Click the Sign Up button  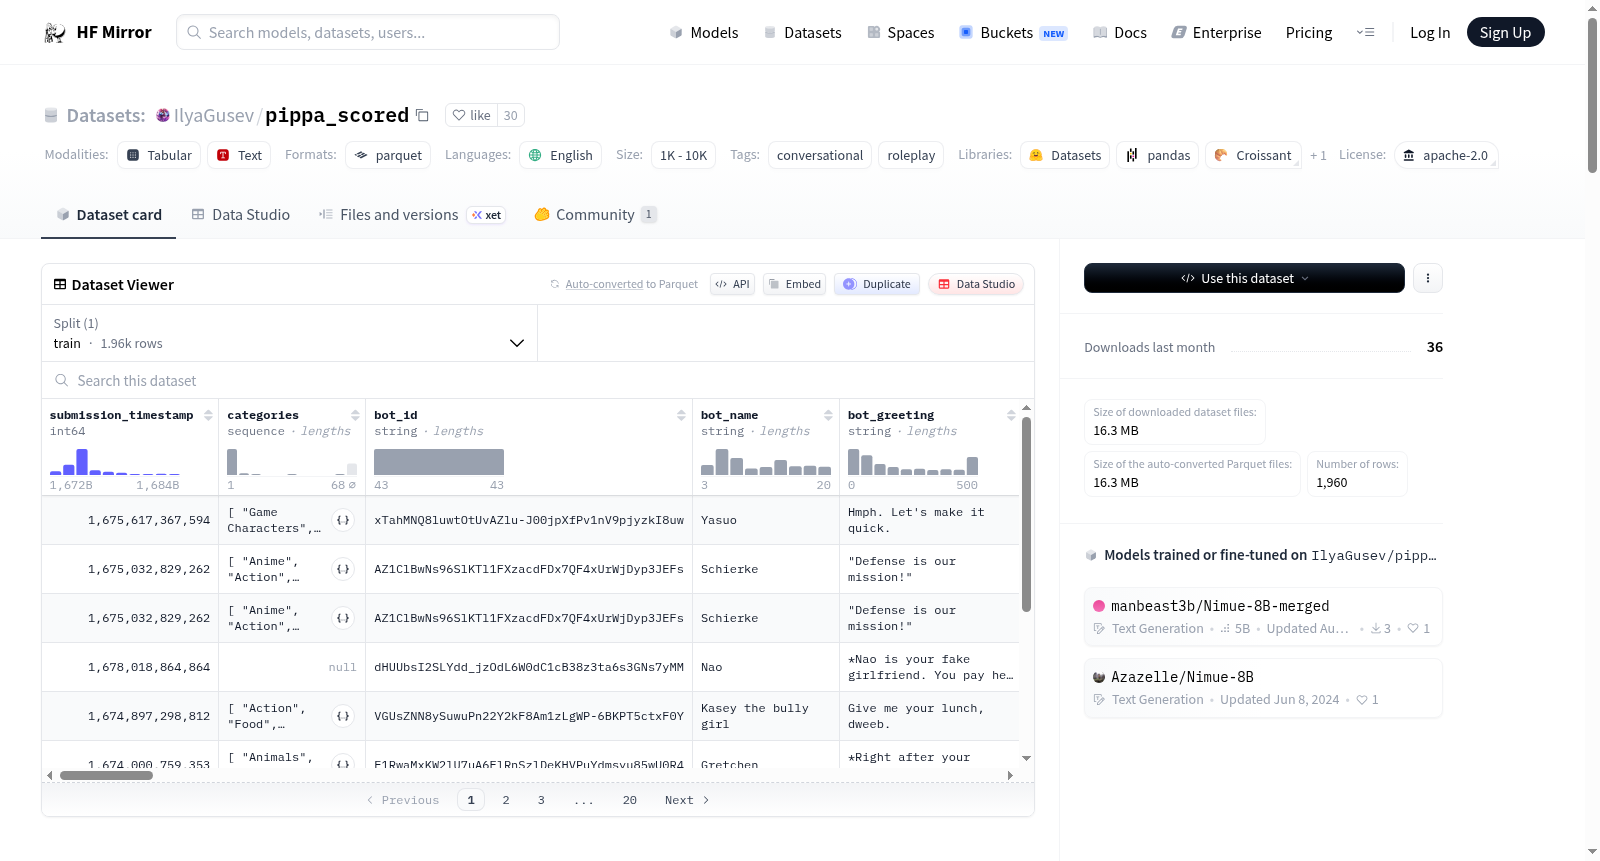[1505, 32]
